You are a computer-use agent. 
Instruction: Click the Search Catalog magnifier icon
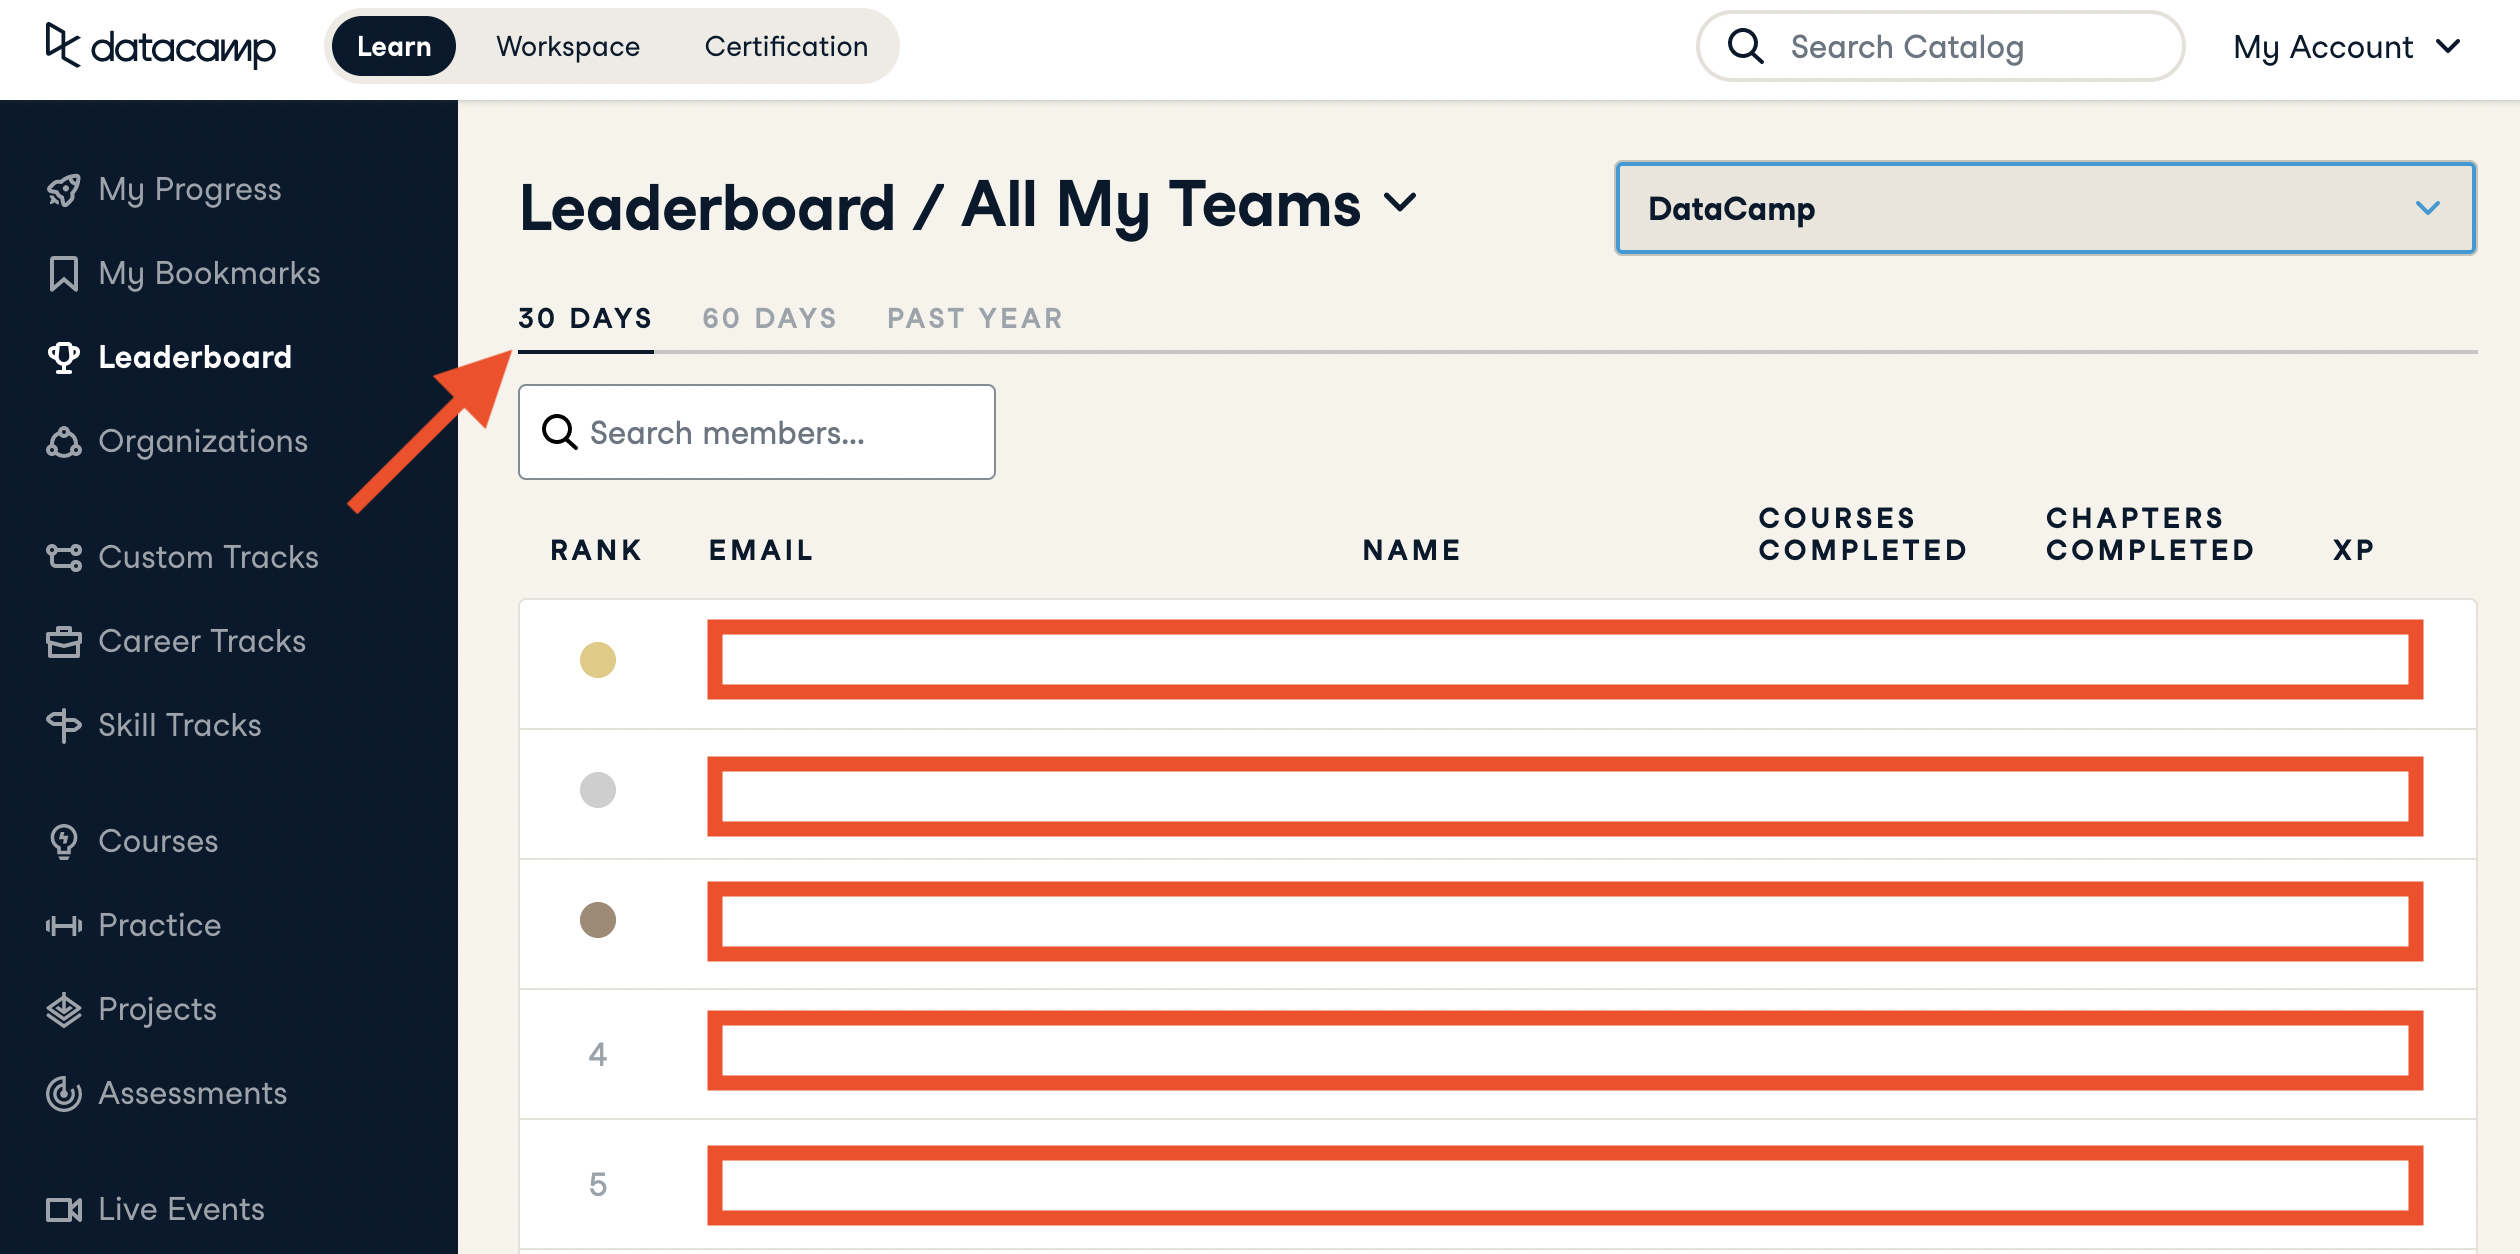[x=1746, y=46]
